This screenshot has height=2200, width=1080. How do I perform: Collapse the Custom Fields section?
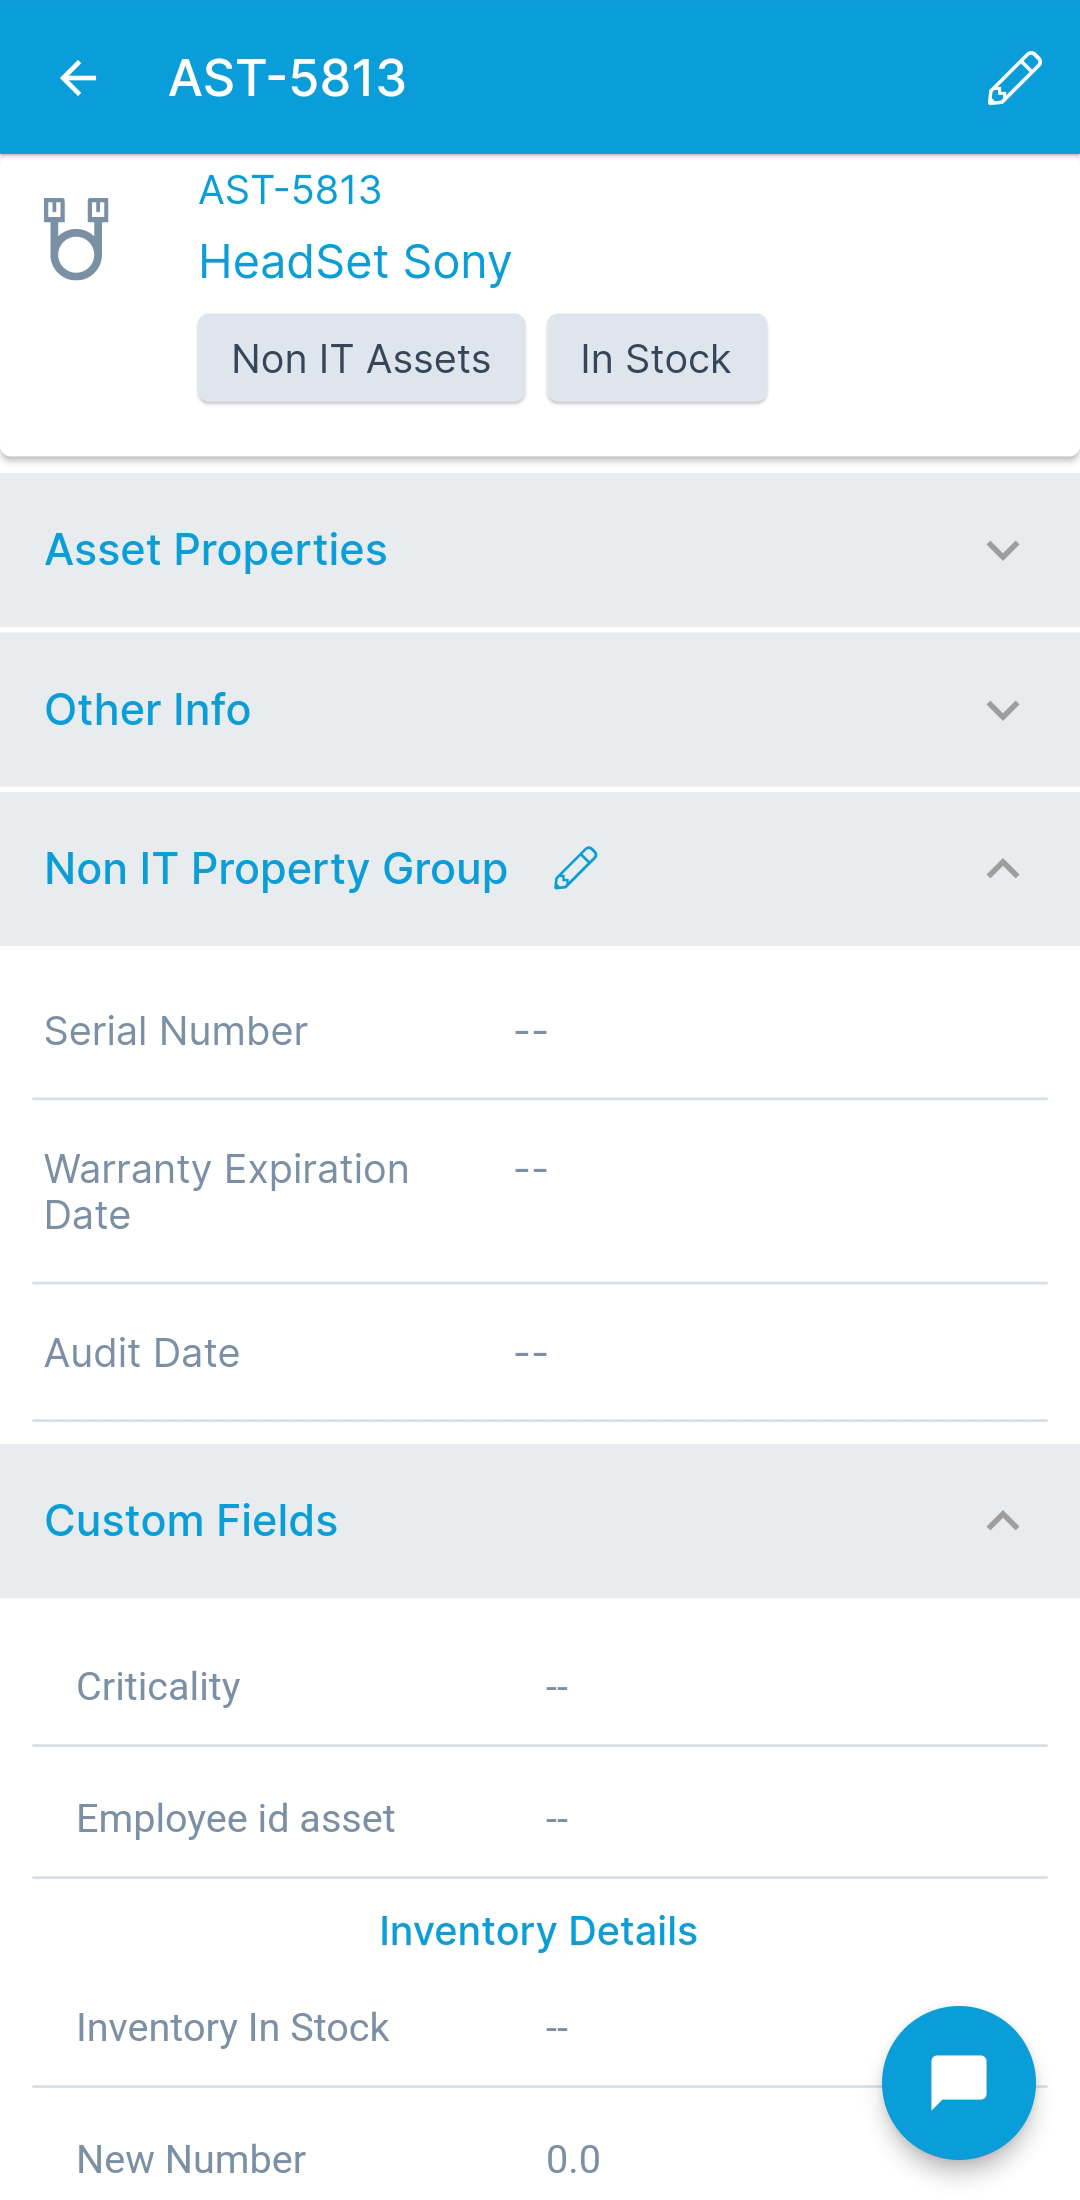(1001, 1520)
